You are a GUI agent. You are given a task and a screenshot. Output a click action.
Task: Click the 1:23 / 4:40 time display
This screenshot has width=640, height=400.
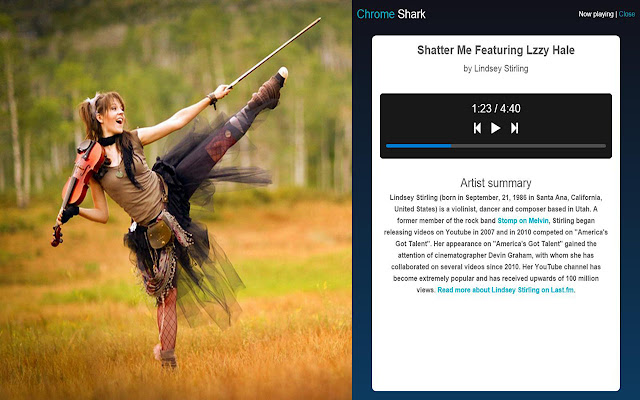pos(496,109)
